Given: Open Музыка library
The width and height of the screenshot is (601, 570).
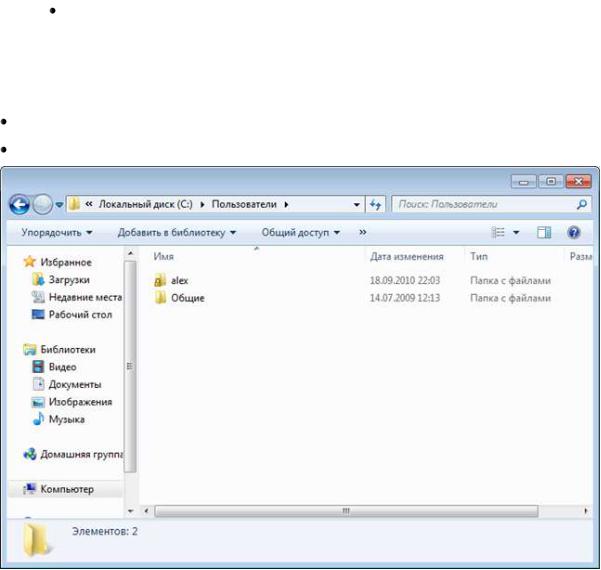Looking at the screenshot, I should pos(67,419).
